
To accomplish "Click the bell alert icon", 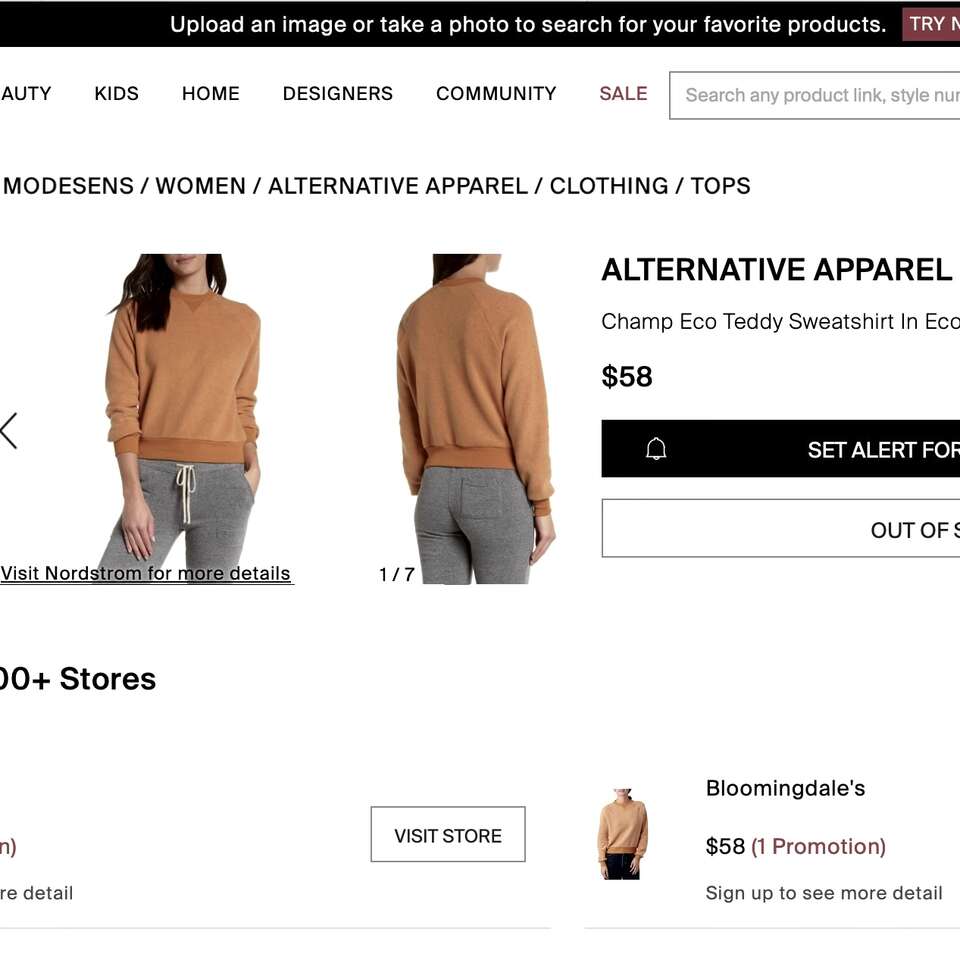I will point(656,449).
